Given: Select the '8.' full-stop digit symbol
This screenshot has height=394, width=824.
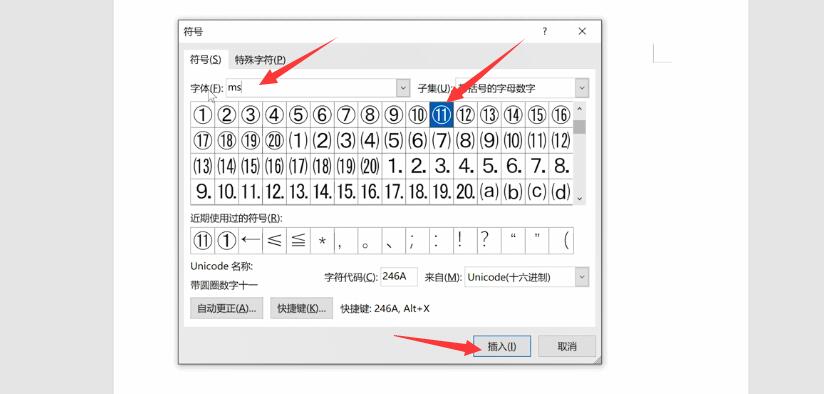Looking at the screenshot, I should point(561,166).
